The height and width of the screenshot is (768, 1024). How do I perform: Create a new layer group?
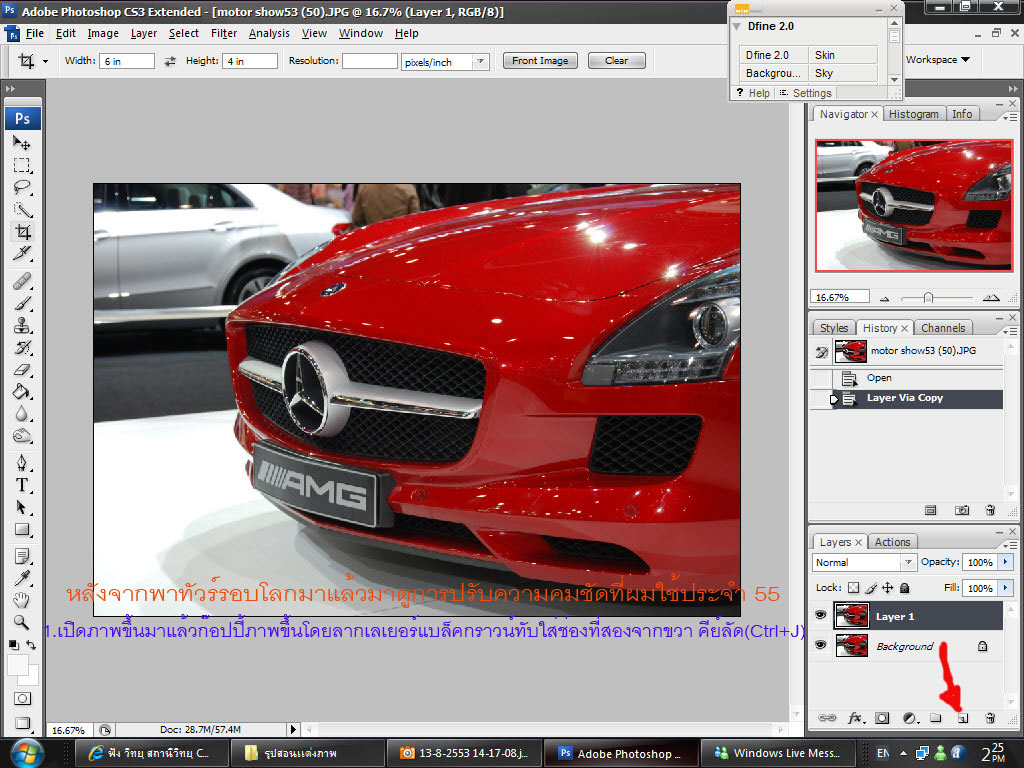936,718
